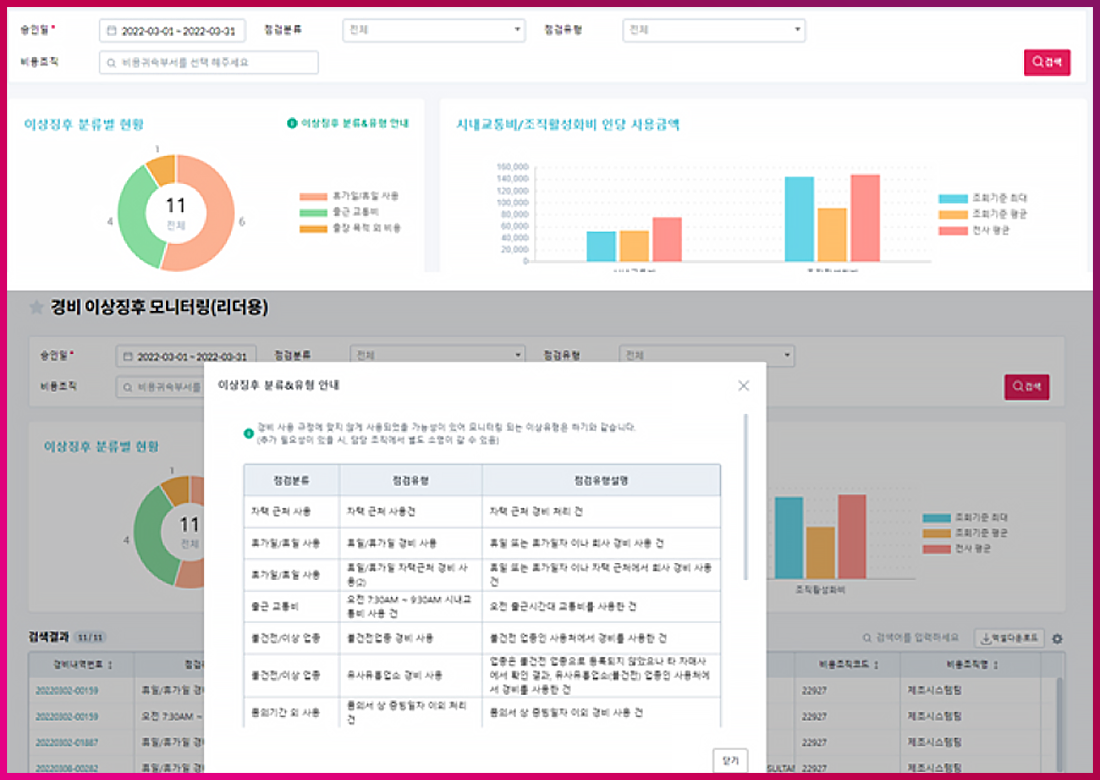Click the 휴가일/휴일 사용 legend swatch
The image size is (1100, 780).
pos(312,197)
